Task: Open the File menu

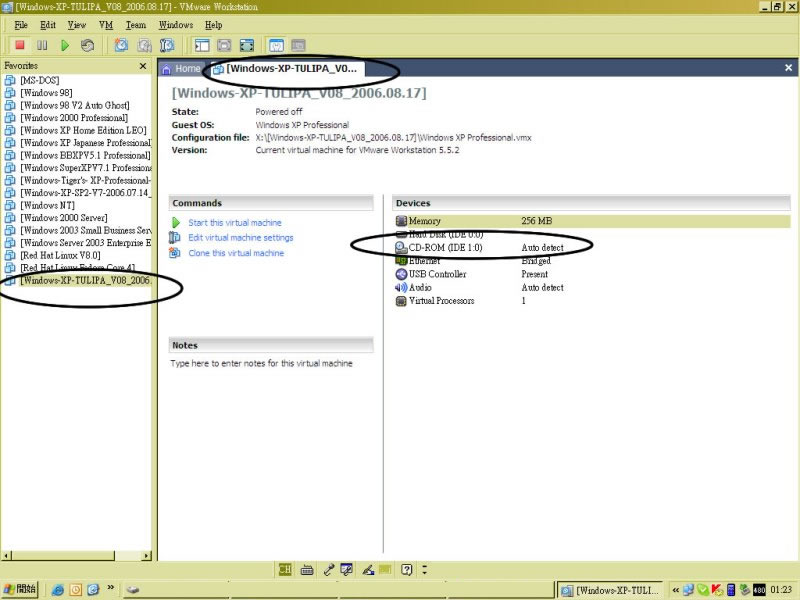Action: pyautogui.click(x=21, y=25)
